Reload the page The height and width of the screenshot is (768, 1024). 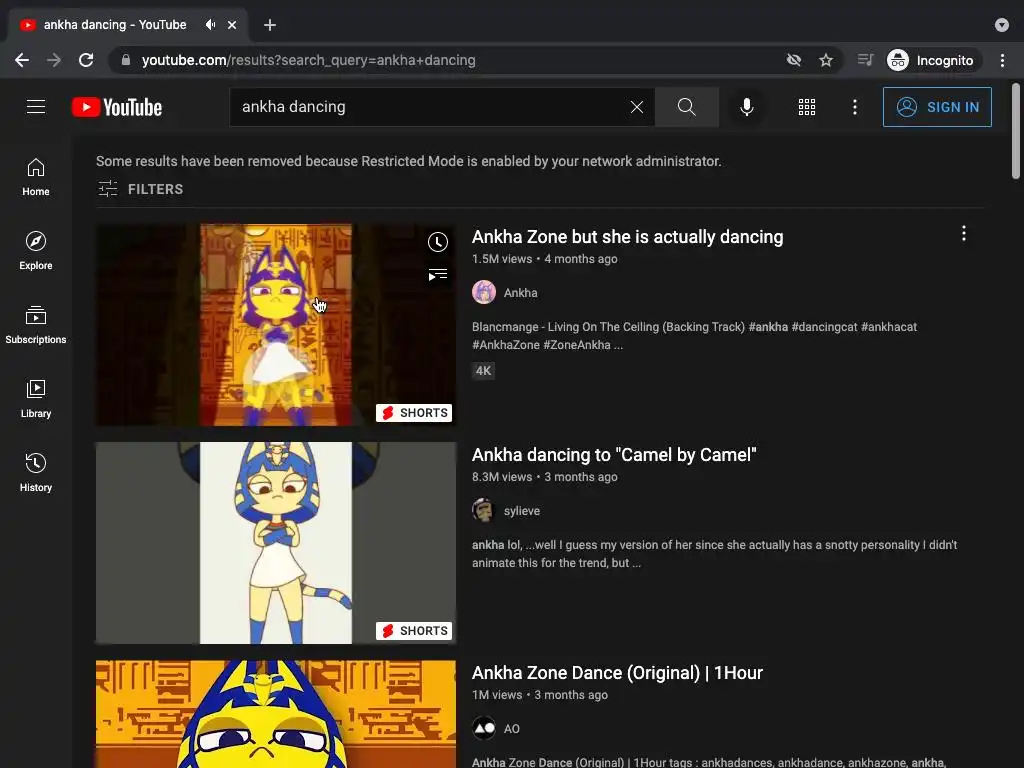86,61
